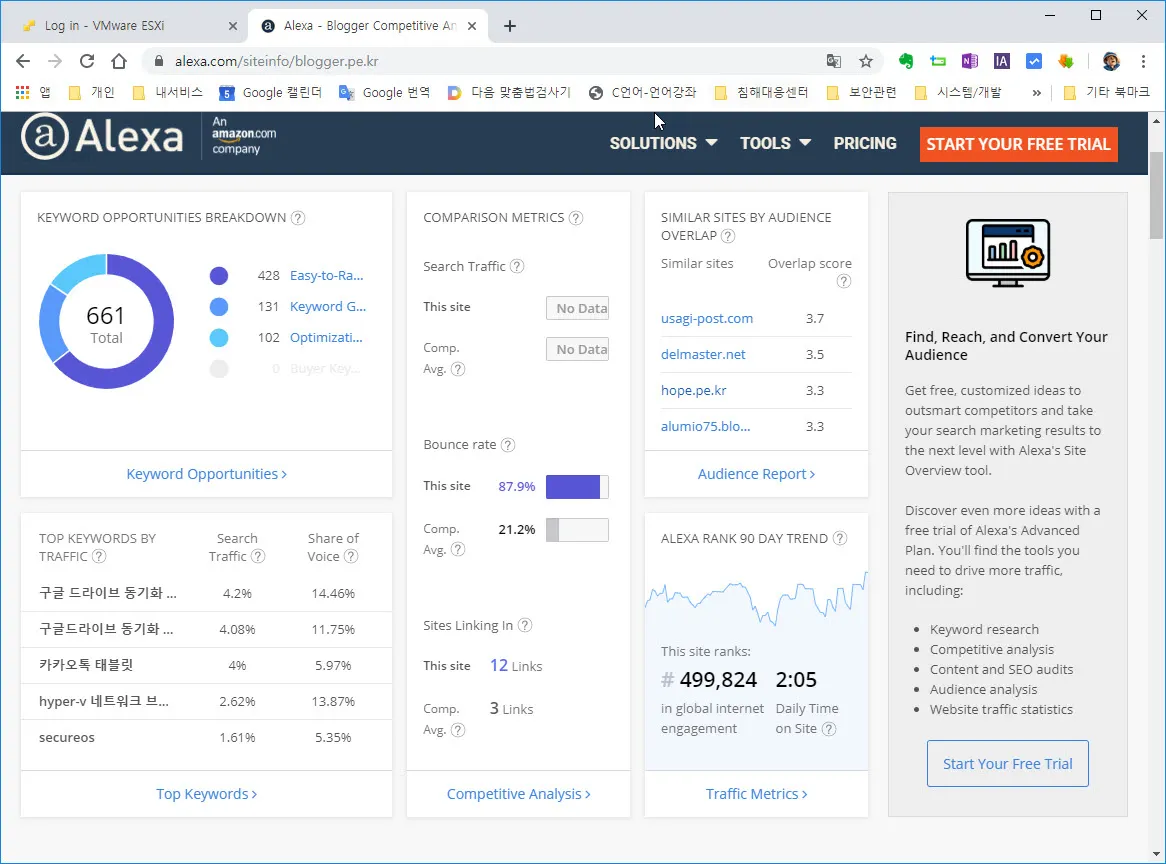The image size is (1166, 864).
Task: Expand the TOOLS dropdown menu
Action: [775, 143]
